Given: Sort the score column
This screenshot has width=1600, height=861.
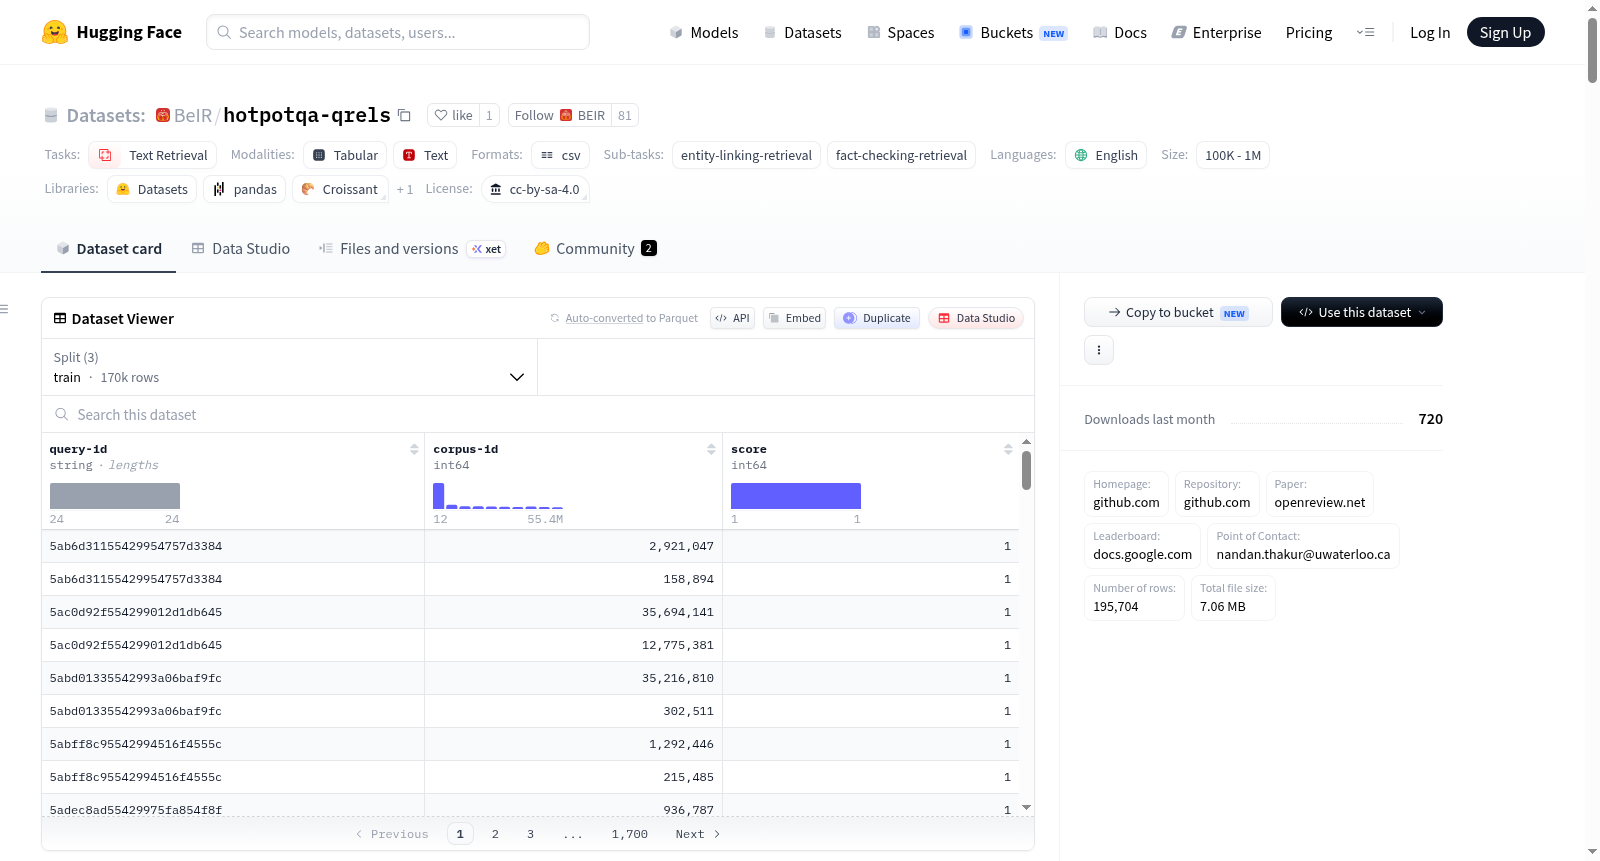Looking at the screenshot, I should pos(1008,449).
